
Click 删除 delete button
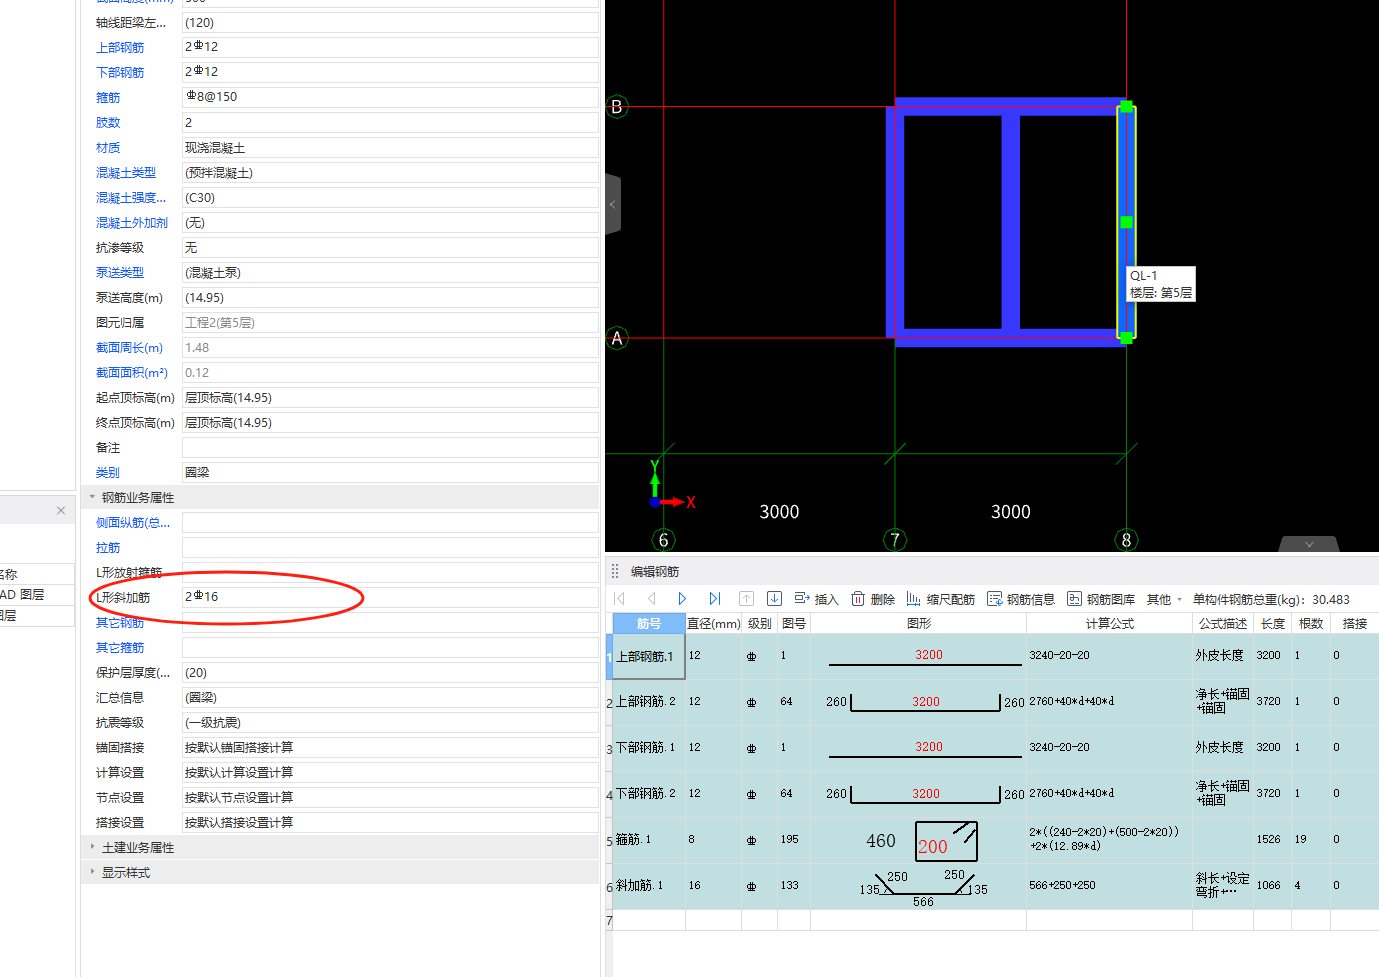(x=872, y=599)
